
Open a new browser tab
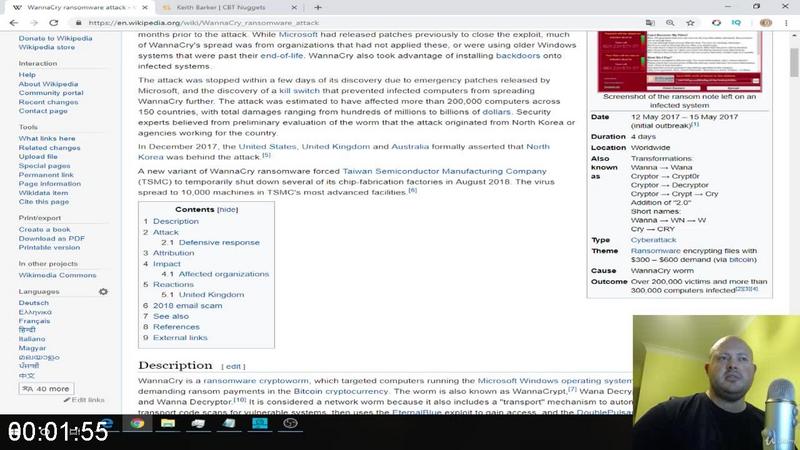[318, 8]
